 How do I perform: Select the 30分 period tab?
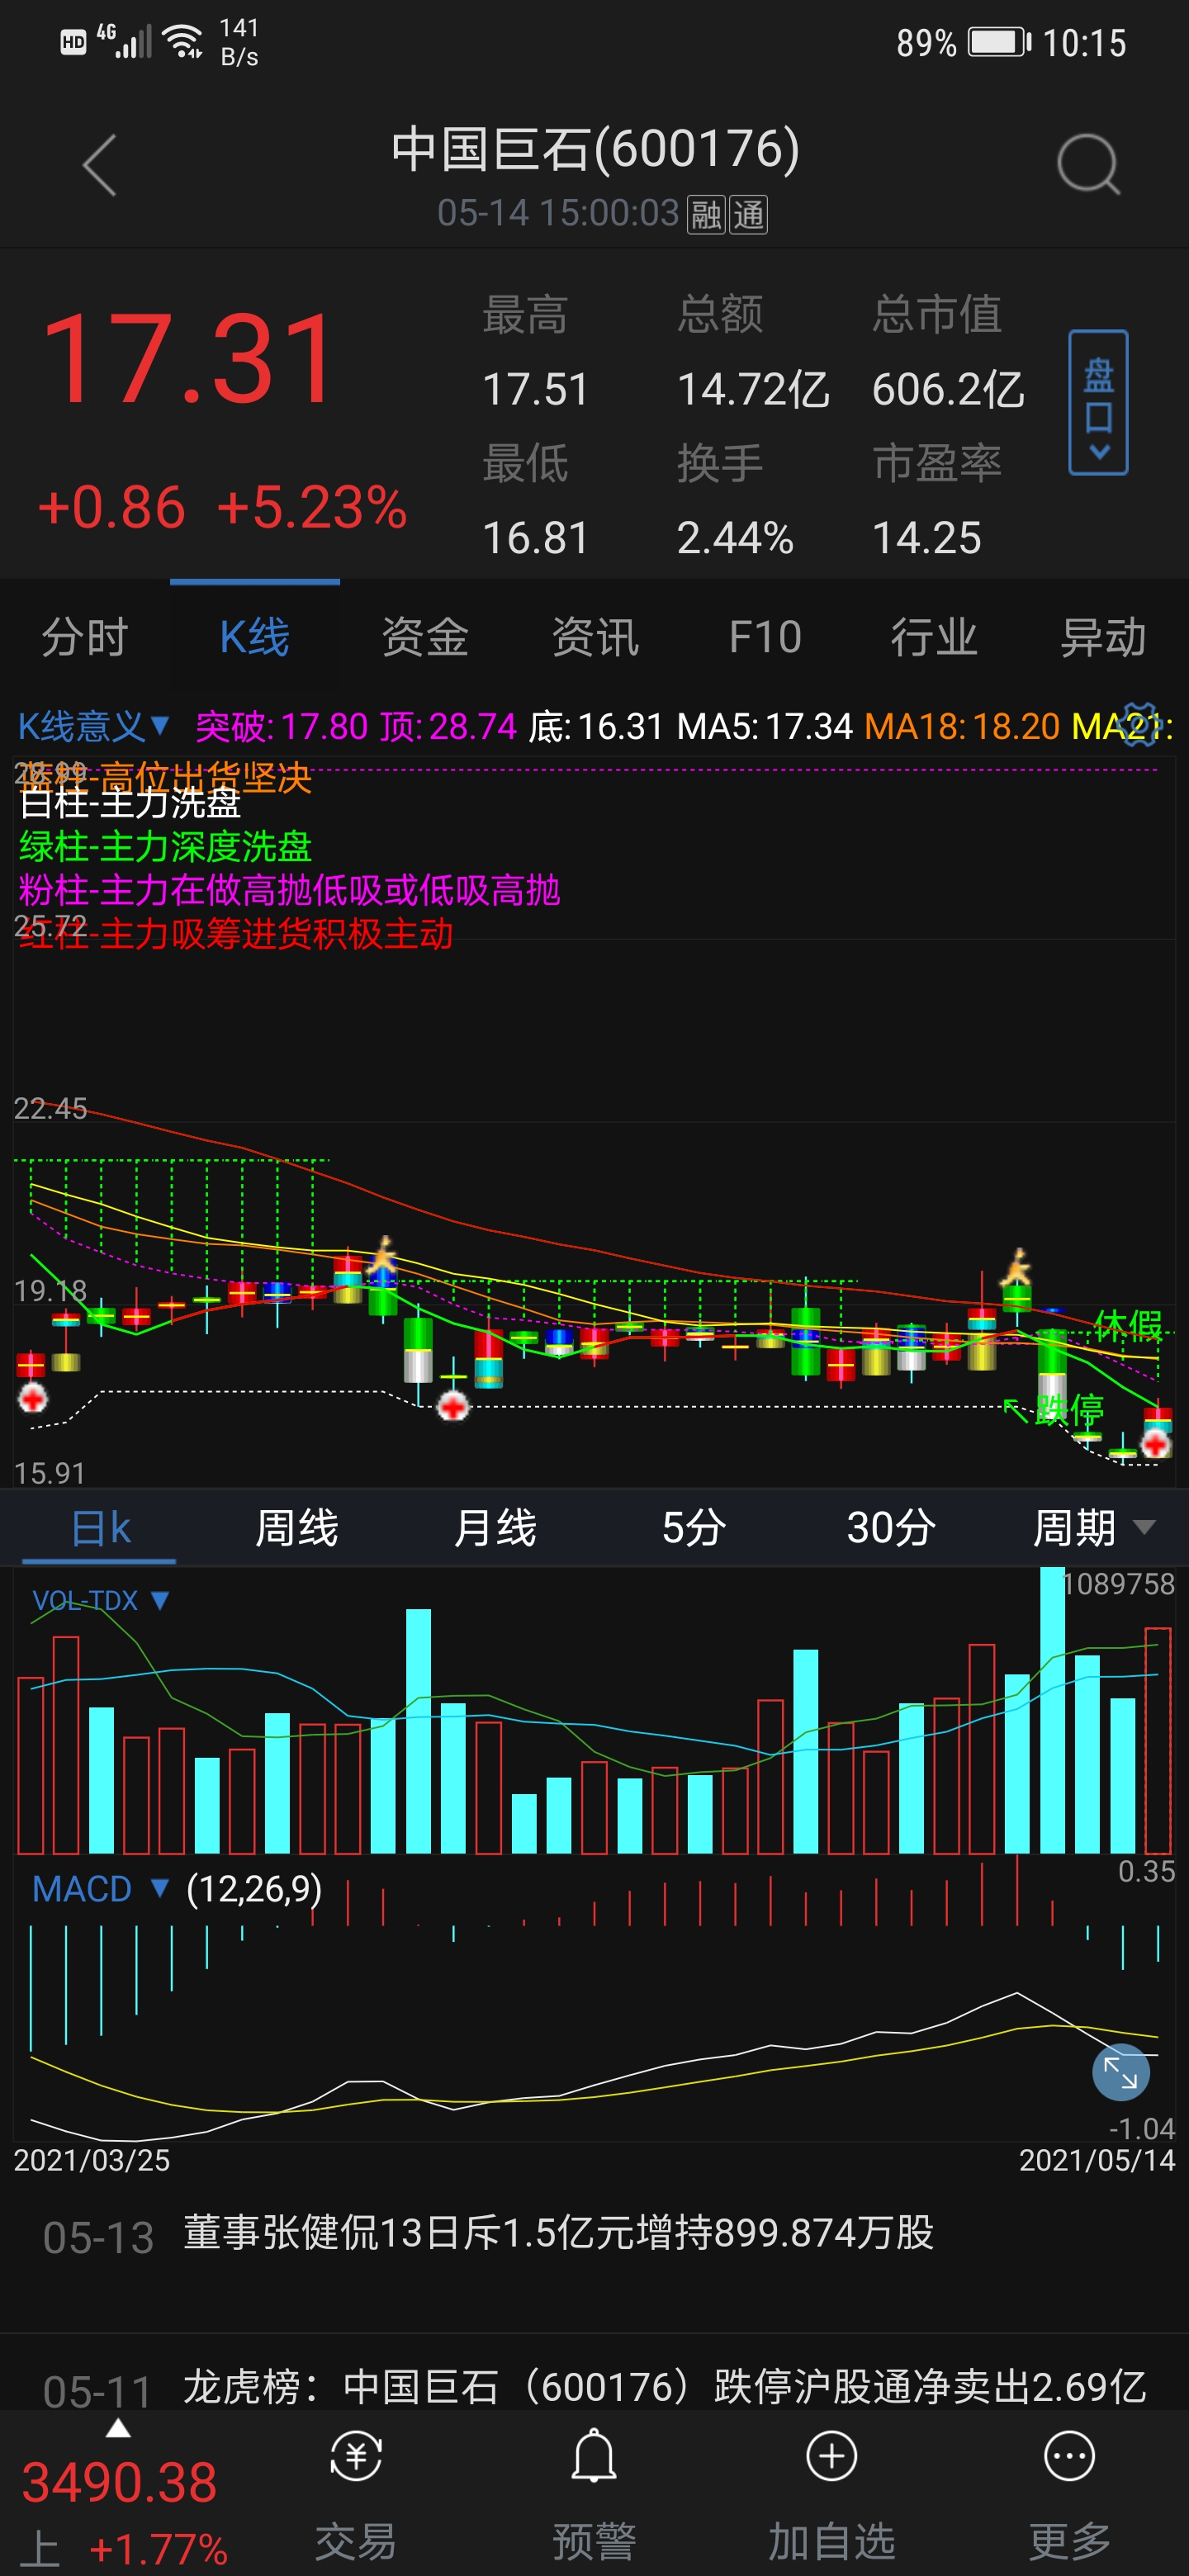click(x=891, y=1528)
